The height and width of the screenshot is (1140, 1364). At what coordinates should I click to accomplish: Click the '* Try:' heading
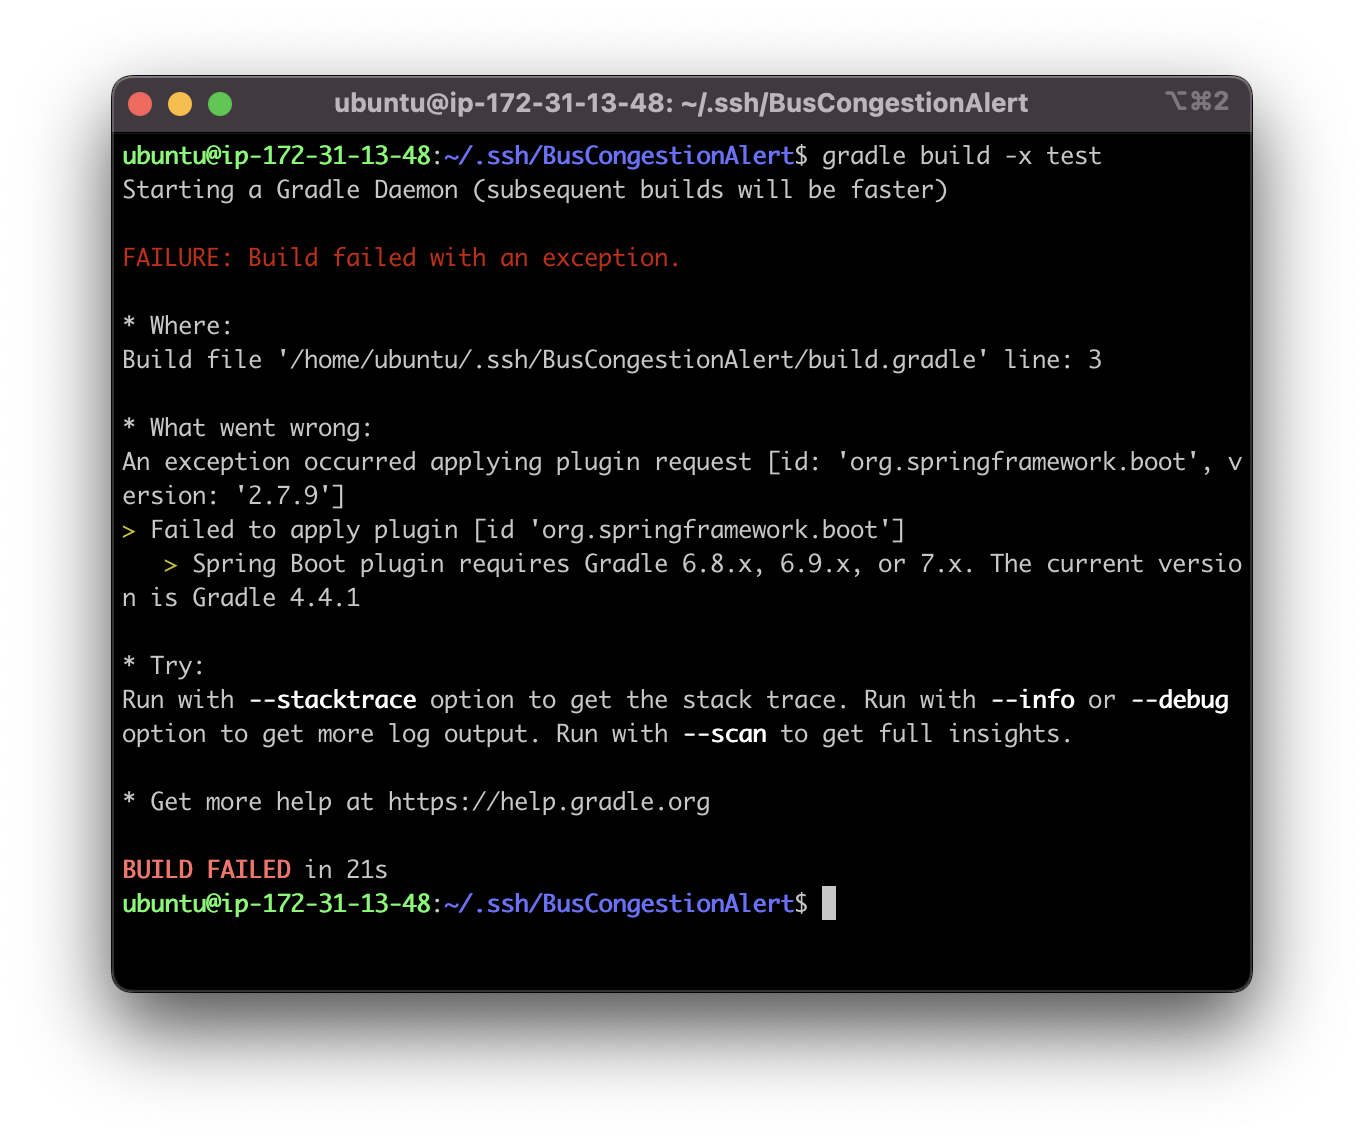(163, 666)
